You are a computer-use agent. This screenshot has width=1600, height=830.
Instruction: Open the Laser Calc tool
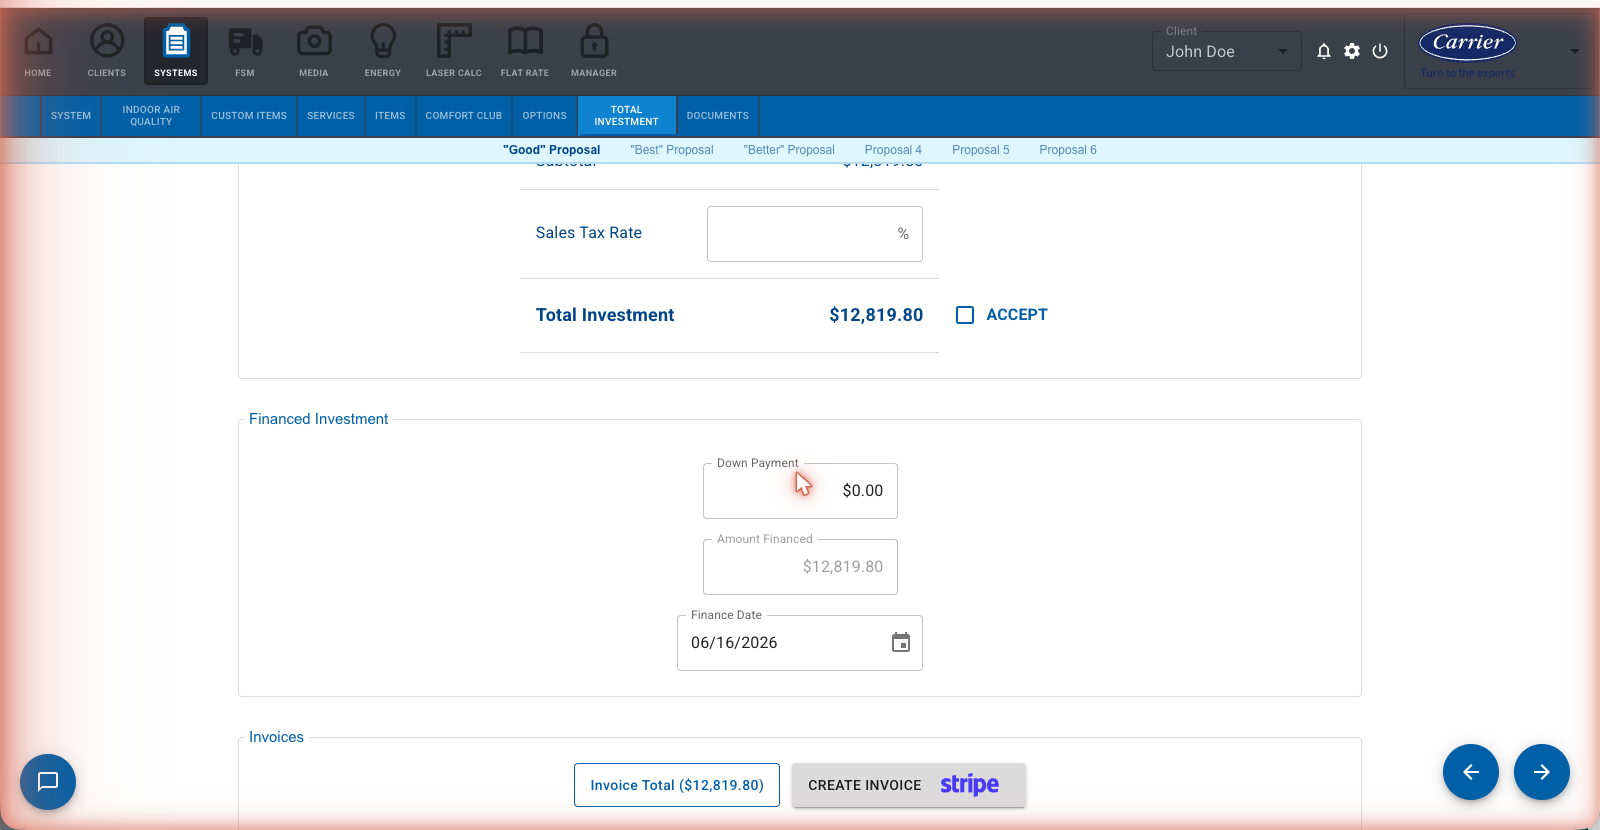(454, 51)
